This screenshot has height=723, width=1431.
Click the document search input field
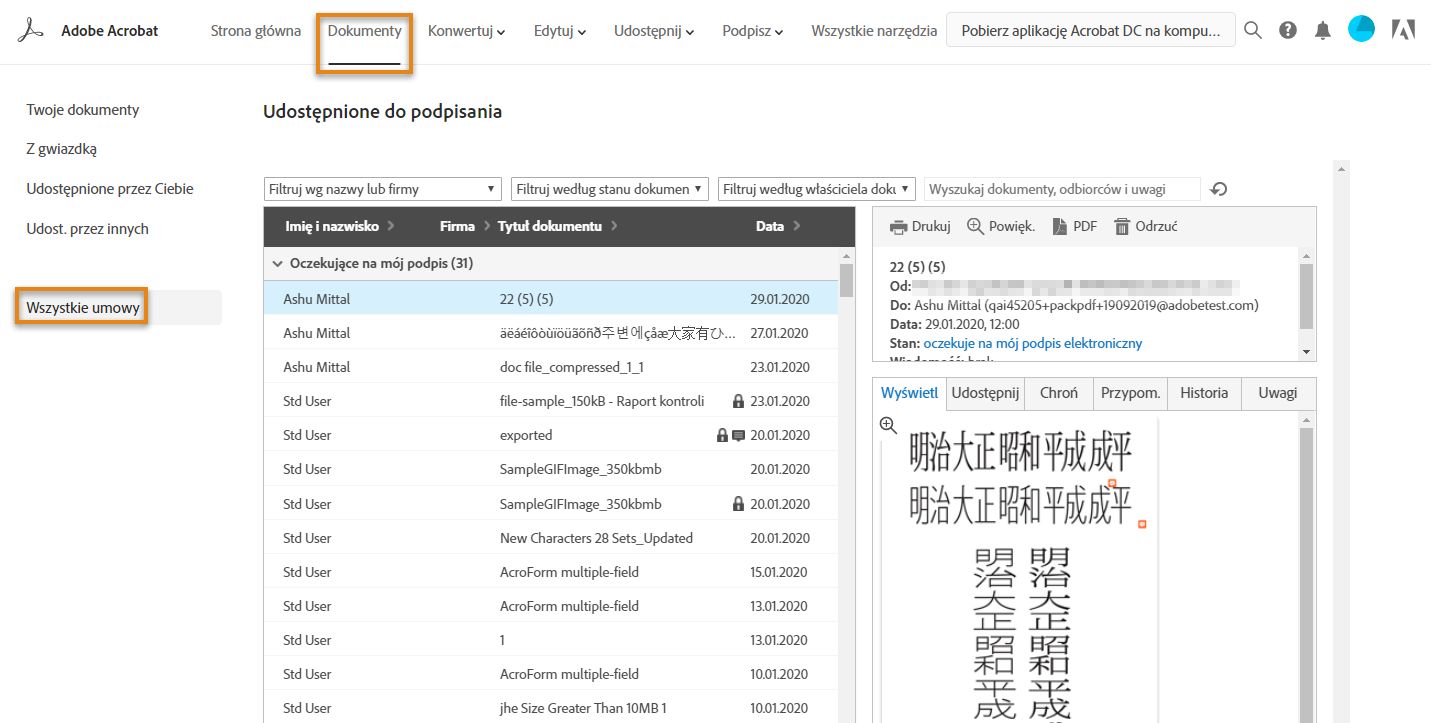tap(1062, 189)
